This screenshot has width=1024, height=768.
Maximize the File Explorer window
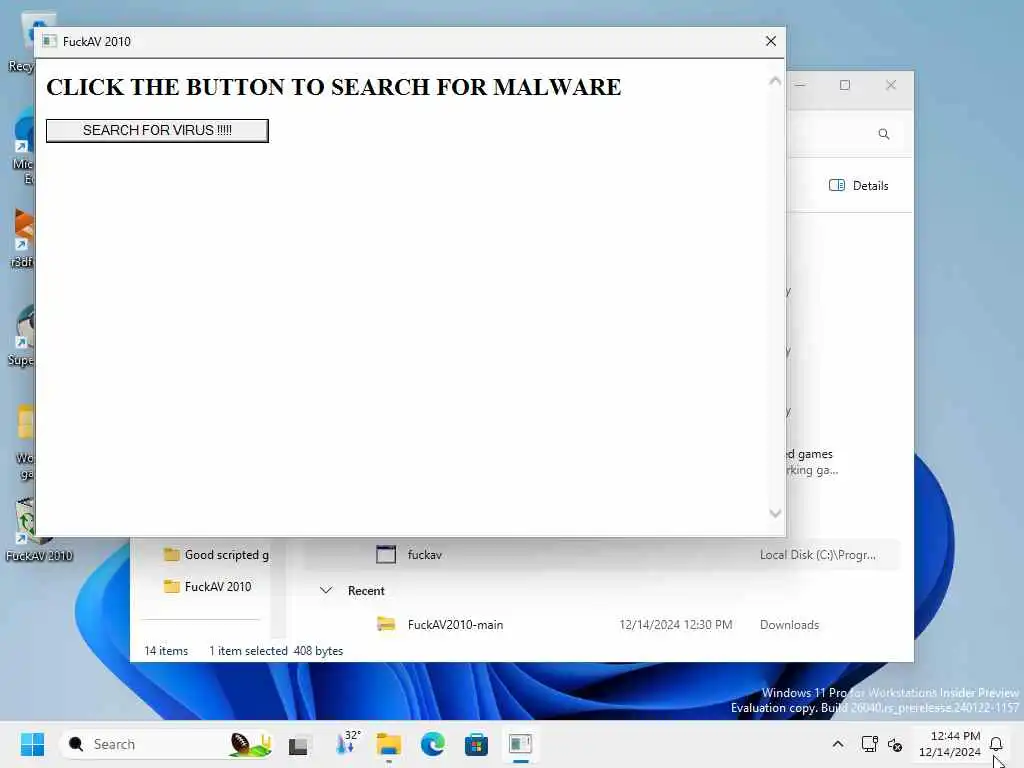pyautogui.click(x=844, y=85)
